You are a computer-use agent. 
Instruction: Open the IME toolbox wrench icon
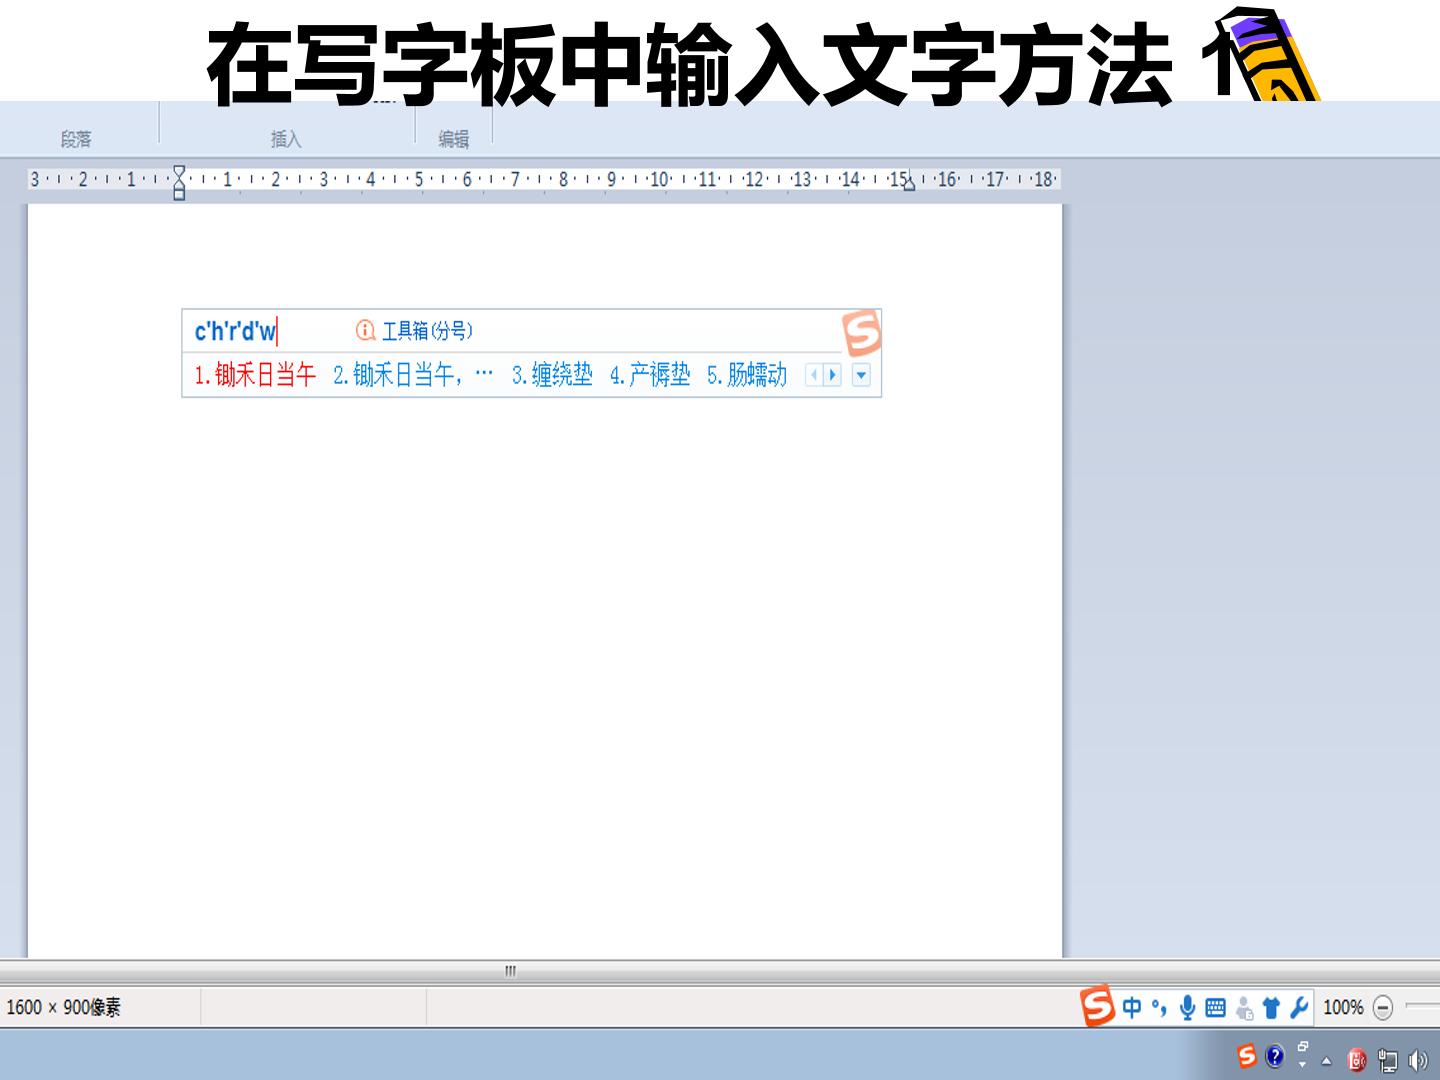(x=1299, y=1007)
